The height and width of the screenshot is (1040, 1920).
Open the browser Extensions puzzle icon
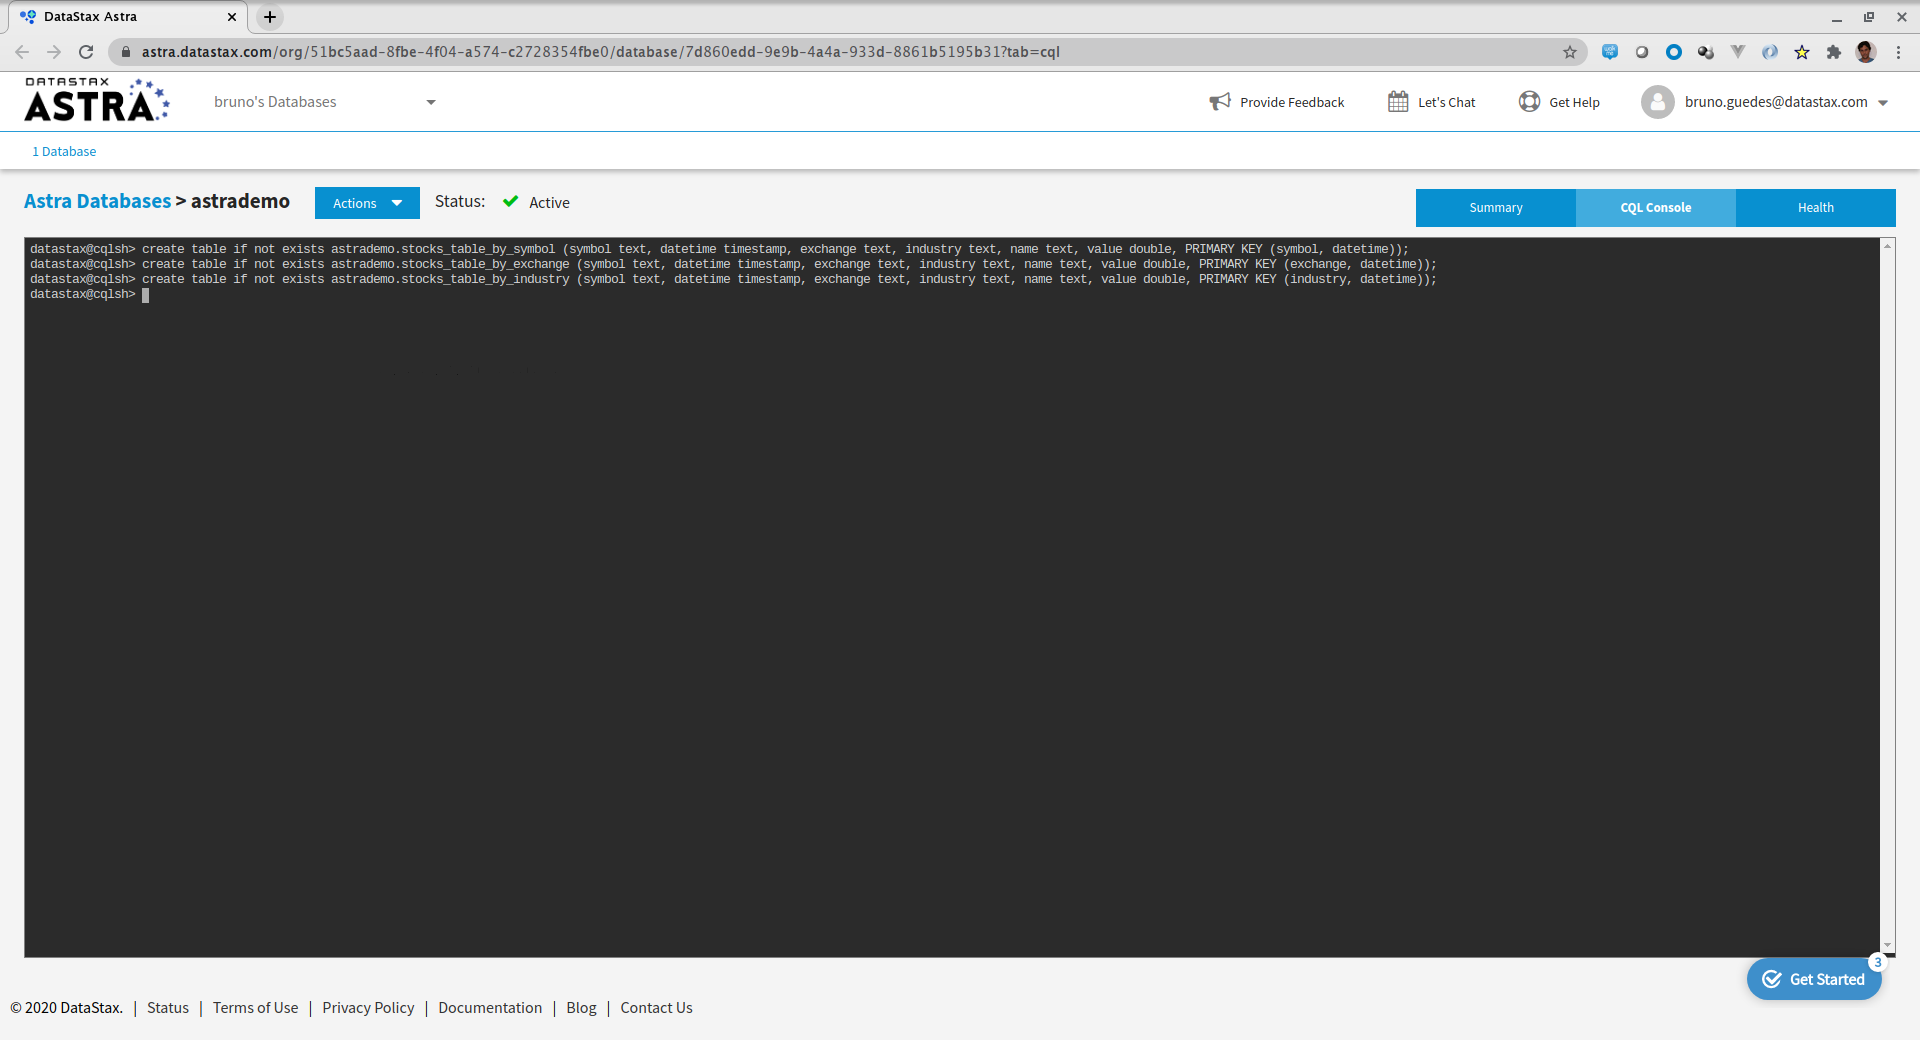point(1834,52)
